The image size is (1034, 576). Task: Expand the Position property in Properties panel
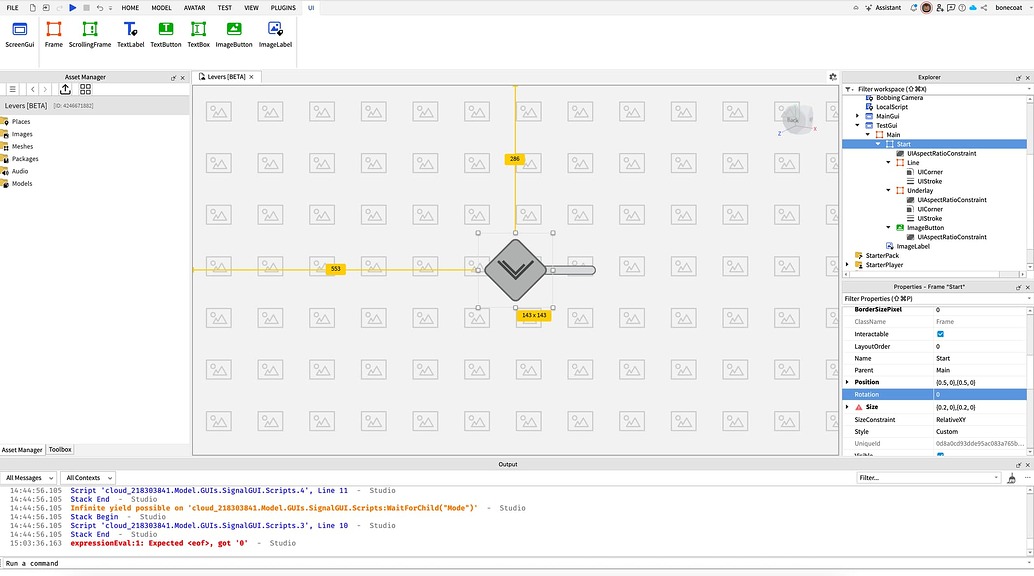(849, 382)
